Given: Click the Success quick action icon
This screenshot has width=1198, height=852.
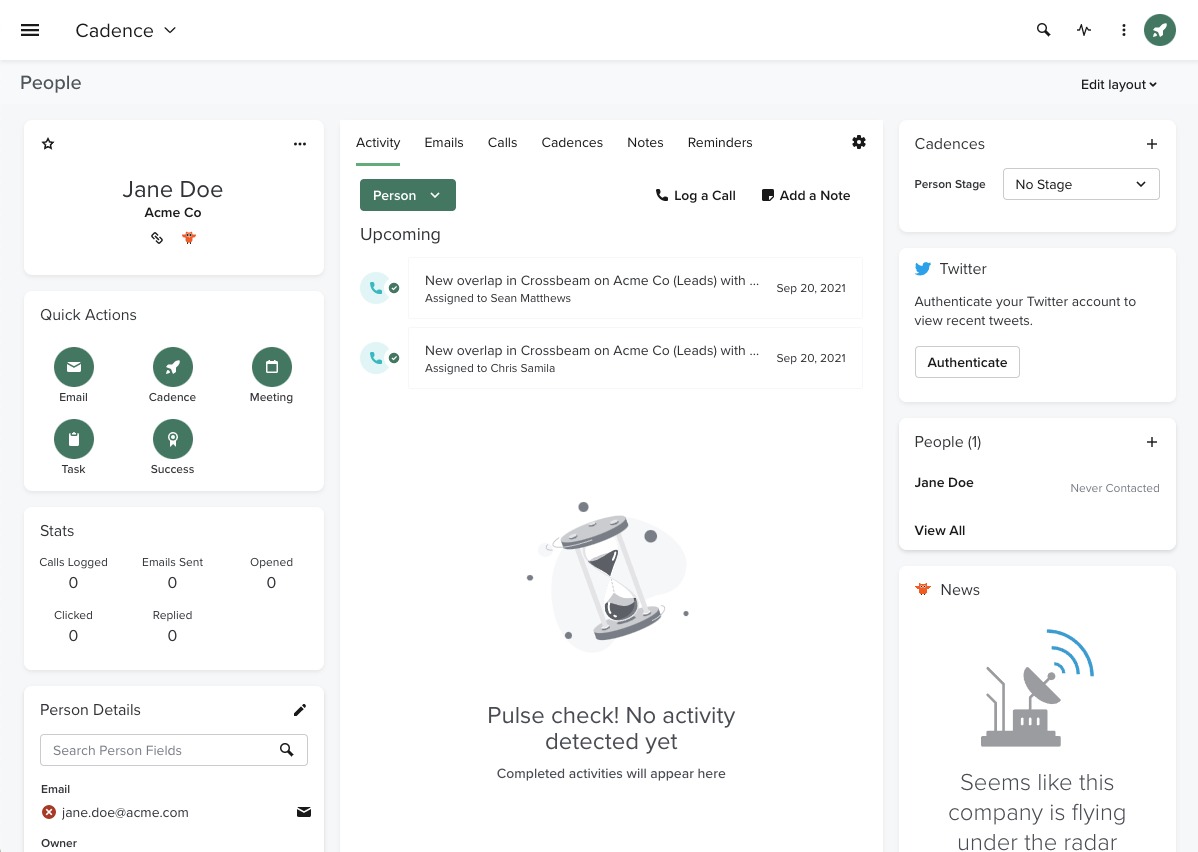Looking at the screenshot, I should coord(172,439).
